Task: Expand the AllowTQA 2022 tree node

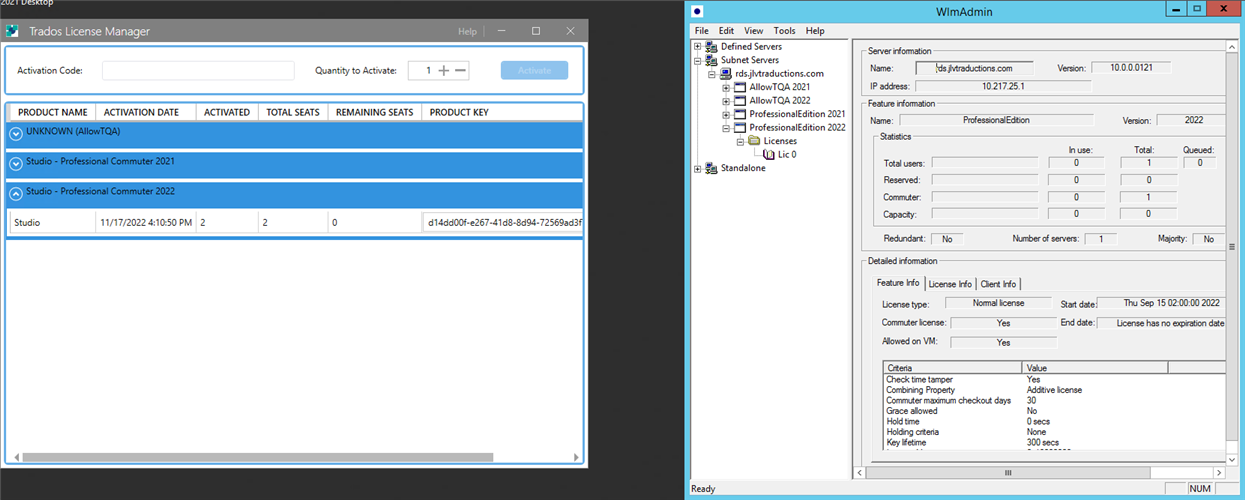Action: [x=726, y=101]
